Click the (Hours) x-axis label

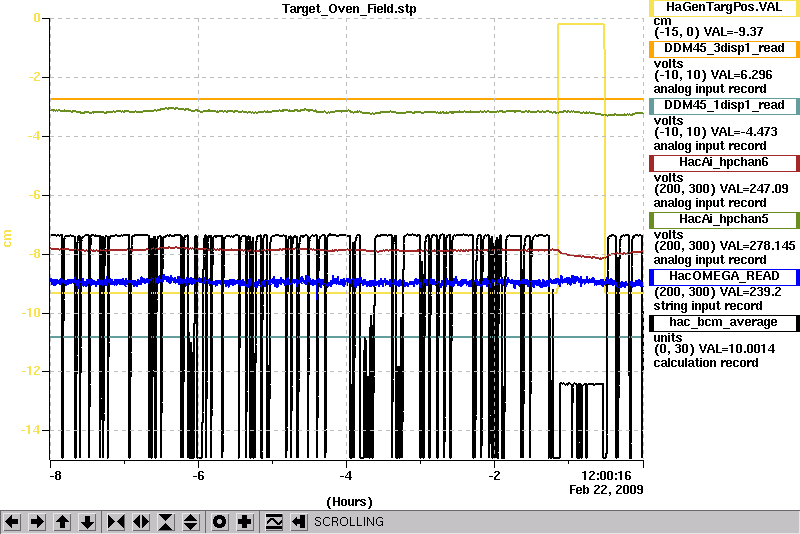pos(349,502)
